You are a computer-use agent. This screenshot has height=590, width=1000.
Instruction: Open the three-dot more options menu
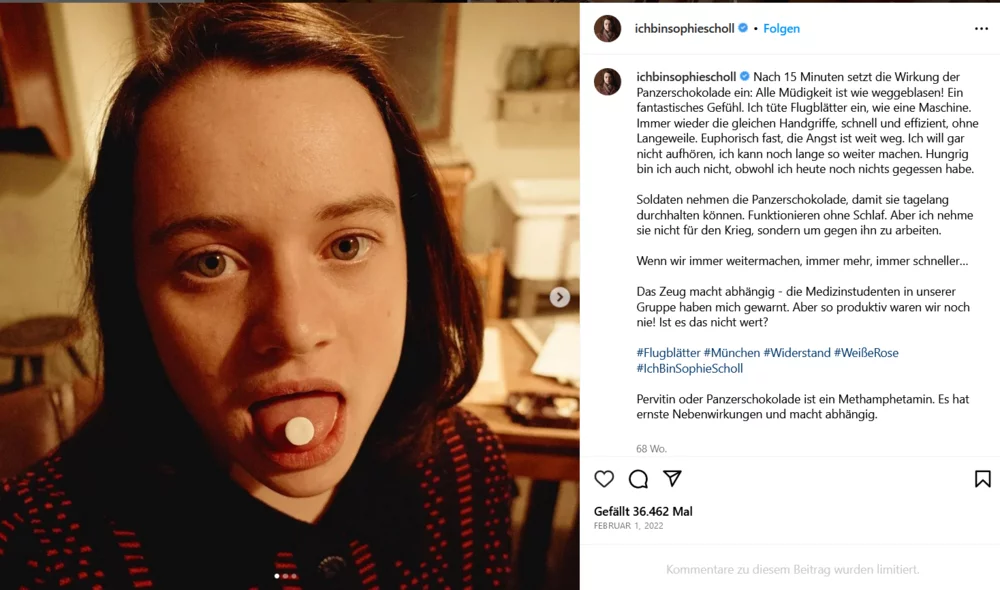coord(981,29)
